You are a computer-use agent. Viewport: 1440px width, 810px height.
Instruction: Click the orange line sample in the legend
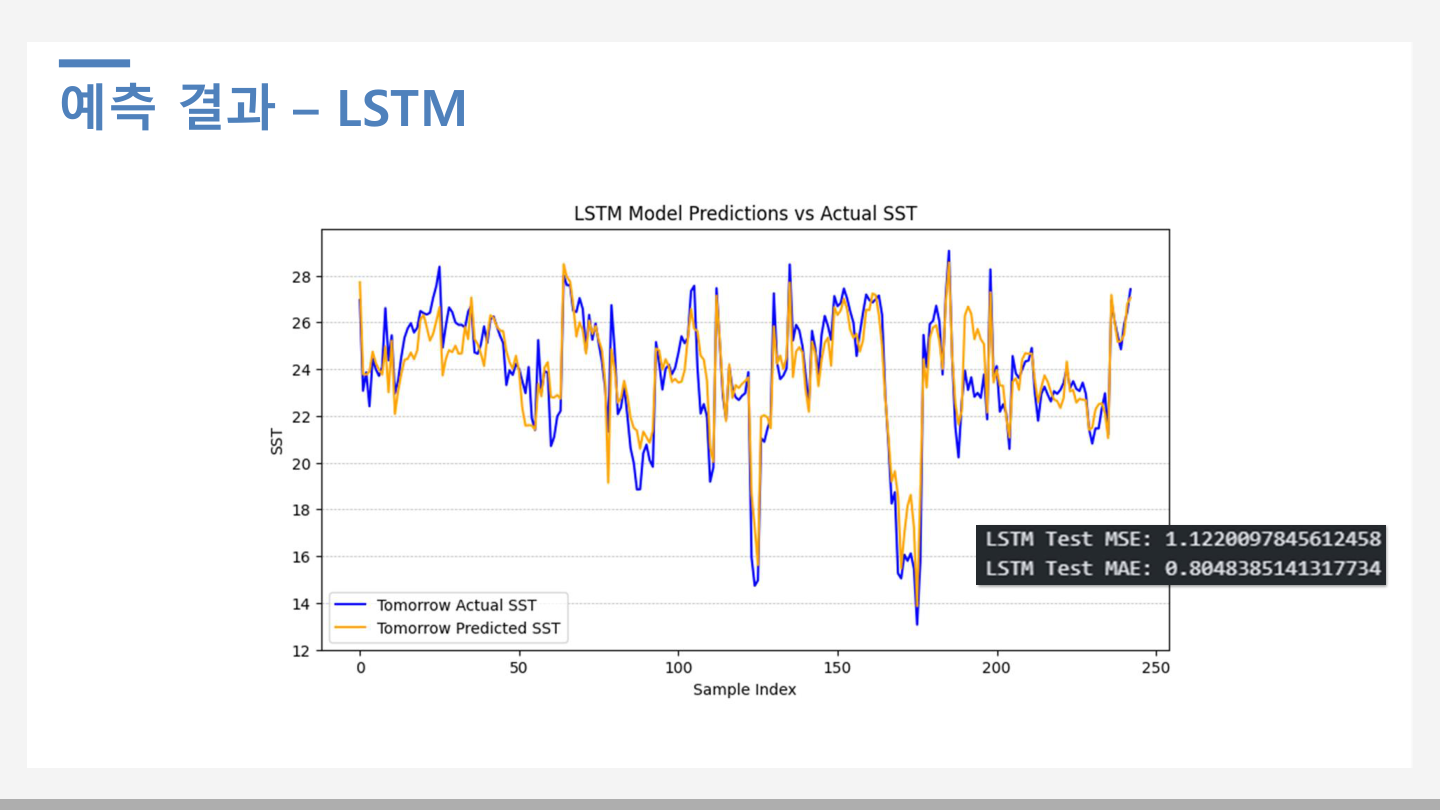coord(350,628)
